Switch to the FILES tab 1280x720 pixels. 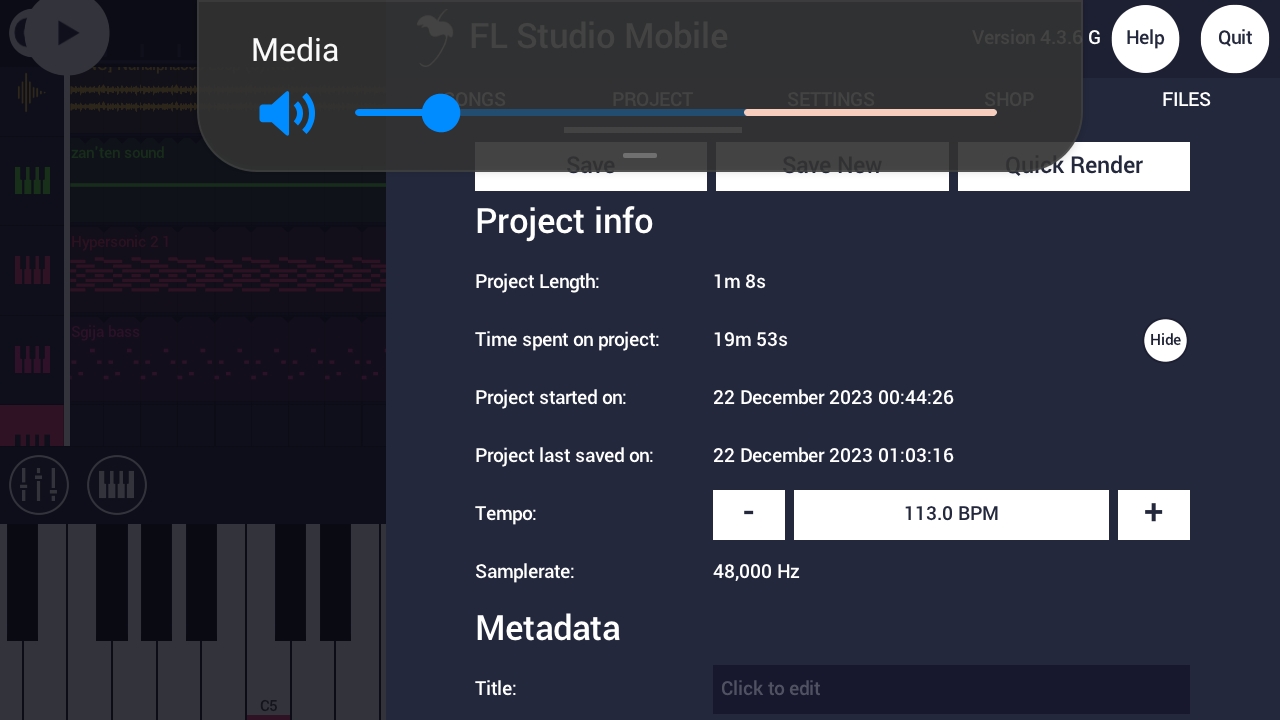click(x=1186, y=99)
